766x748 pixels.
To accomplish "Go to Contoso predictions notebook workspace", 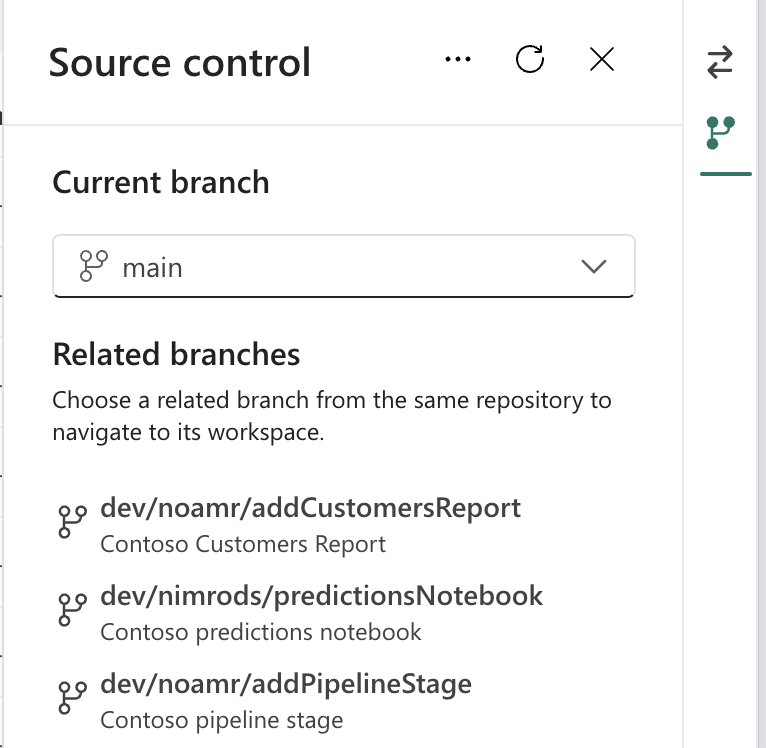I will (260, 632).
